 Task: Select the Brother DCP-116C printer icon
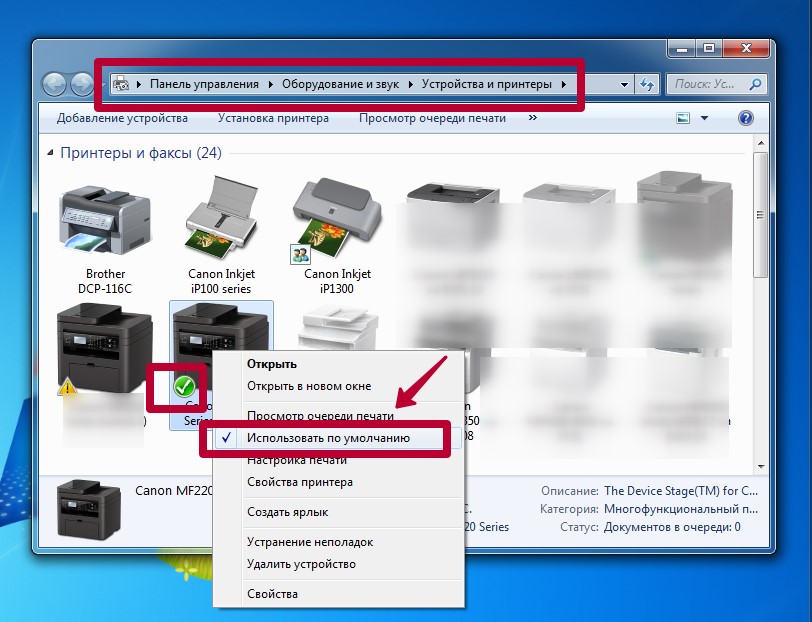105,222
